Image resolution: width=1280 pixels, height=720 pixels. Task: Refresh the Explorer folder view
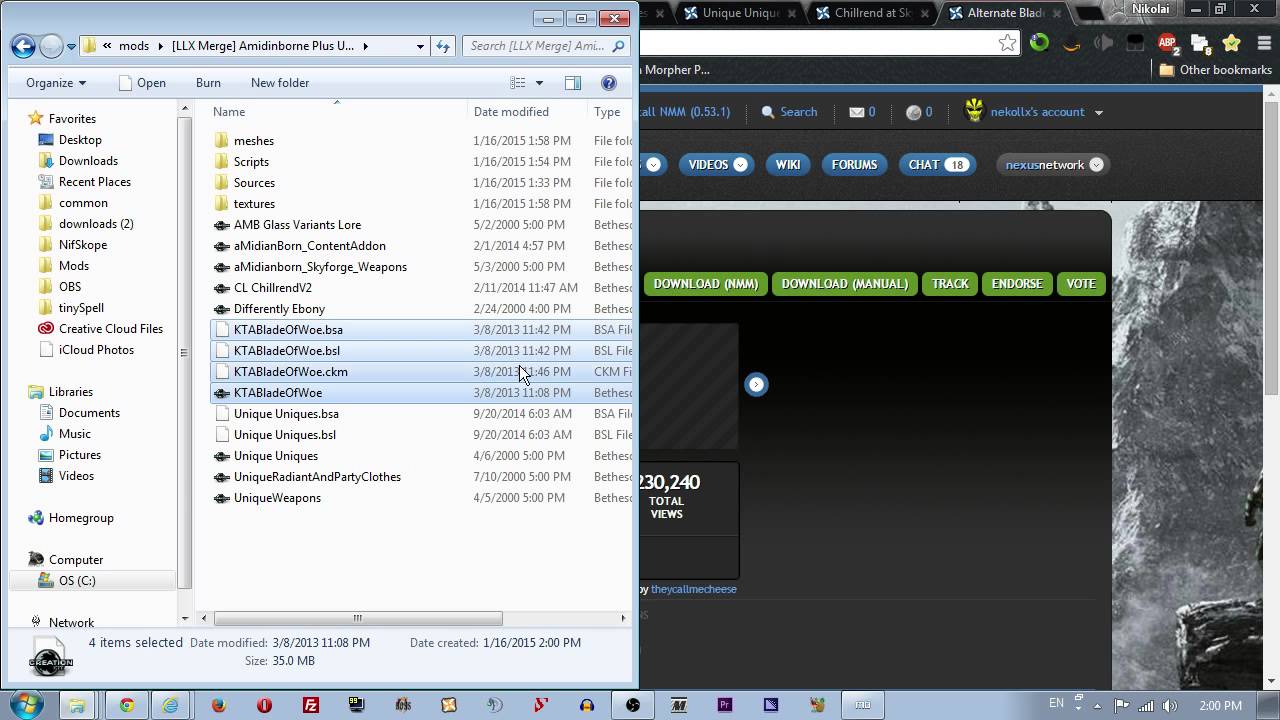[443, 46]
